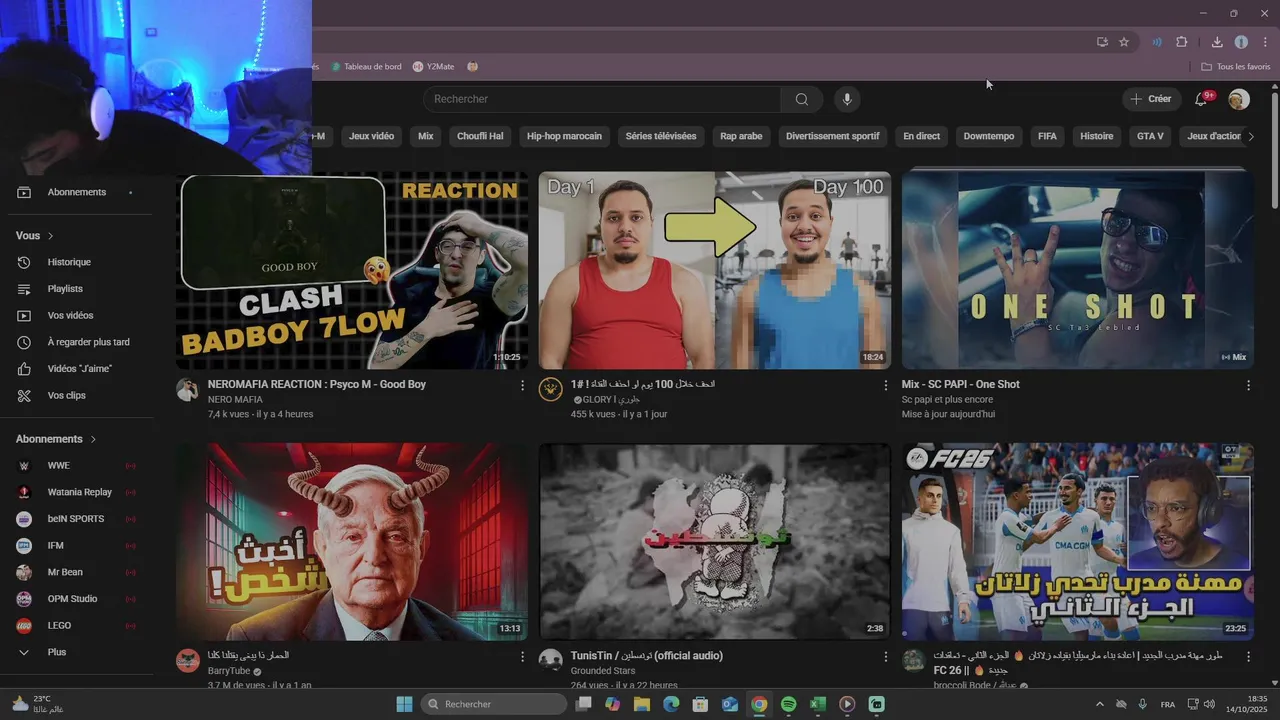Image resolution: width=1280 pixels, height=720 pixels.
Task: Expand the Abonnements section heading
Action: [x=56, y=439]
